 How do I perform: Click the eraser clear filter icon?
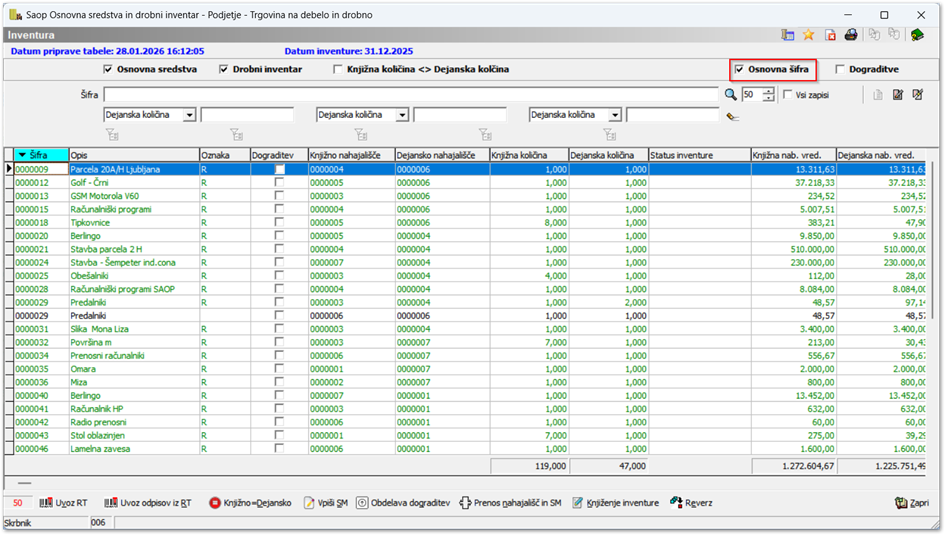732,116
